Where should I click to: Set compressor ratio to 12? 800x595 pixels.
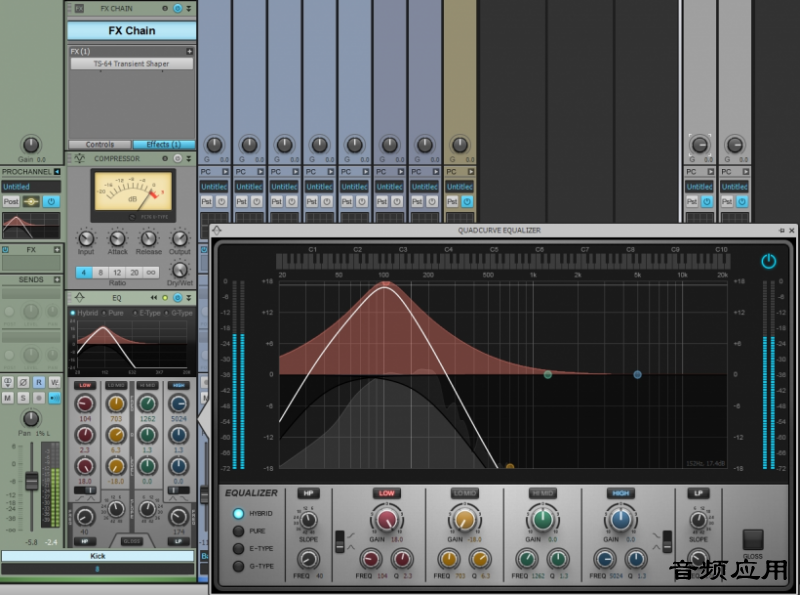click(117, 272)
